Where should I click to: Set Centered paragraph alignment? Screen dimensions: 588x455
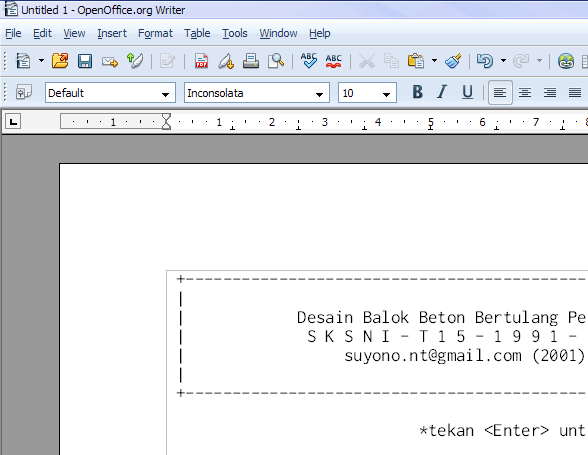pos(525,92)
